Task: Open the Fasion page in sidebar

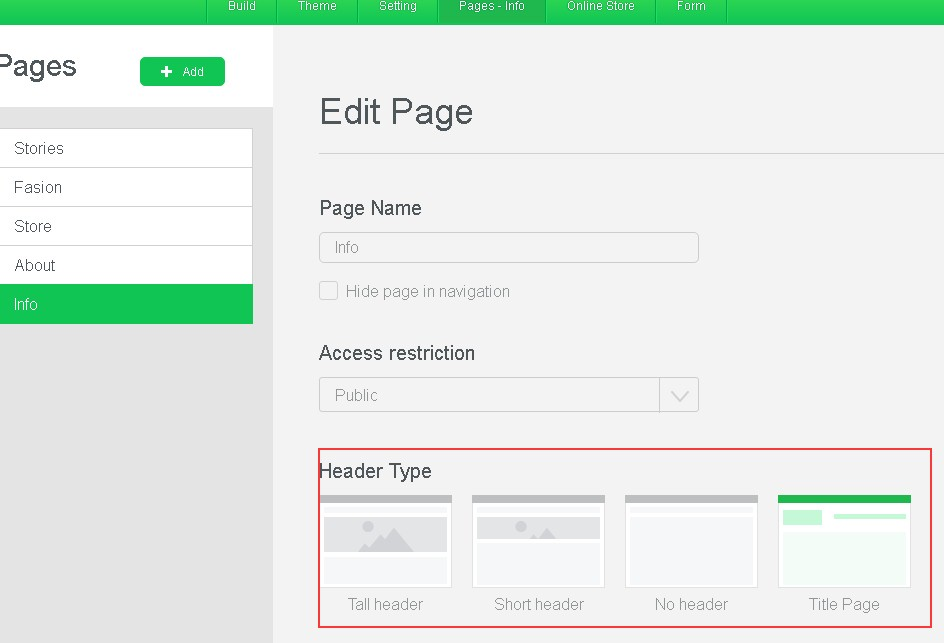Action: [126, 187]
